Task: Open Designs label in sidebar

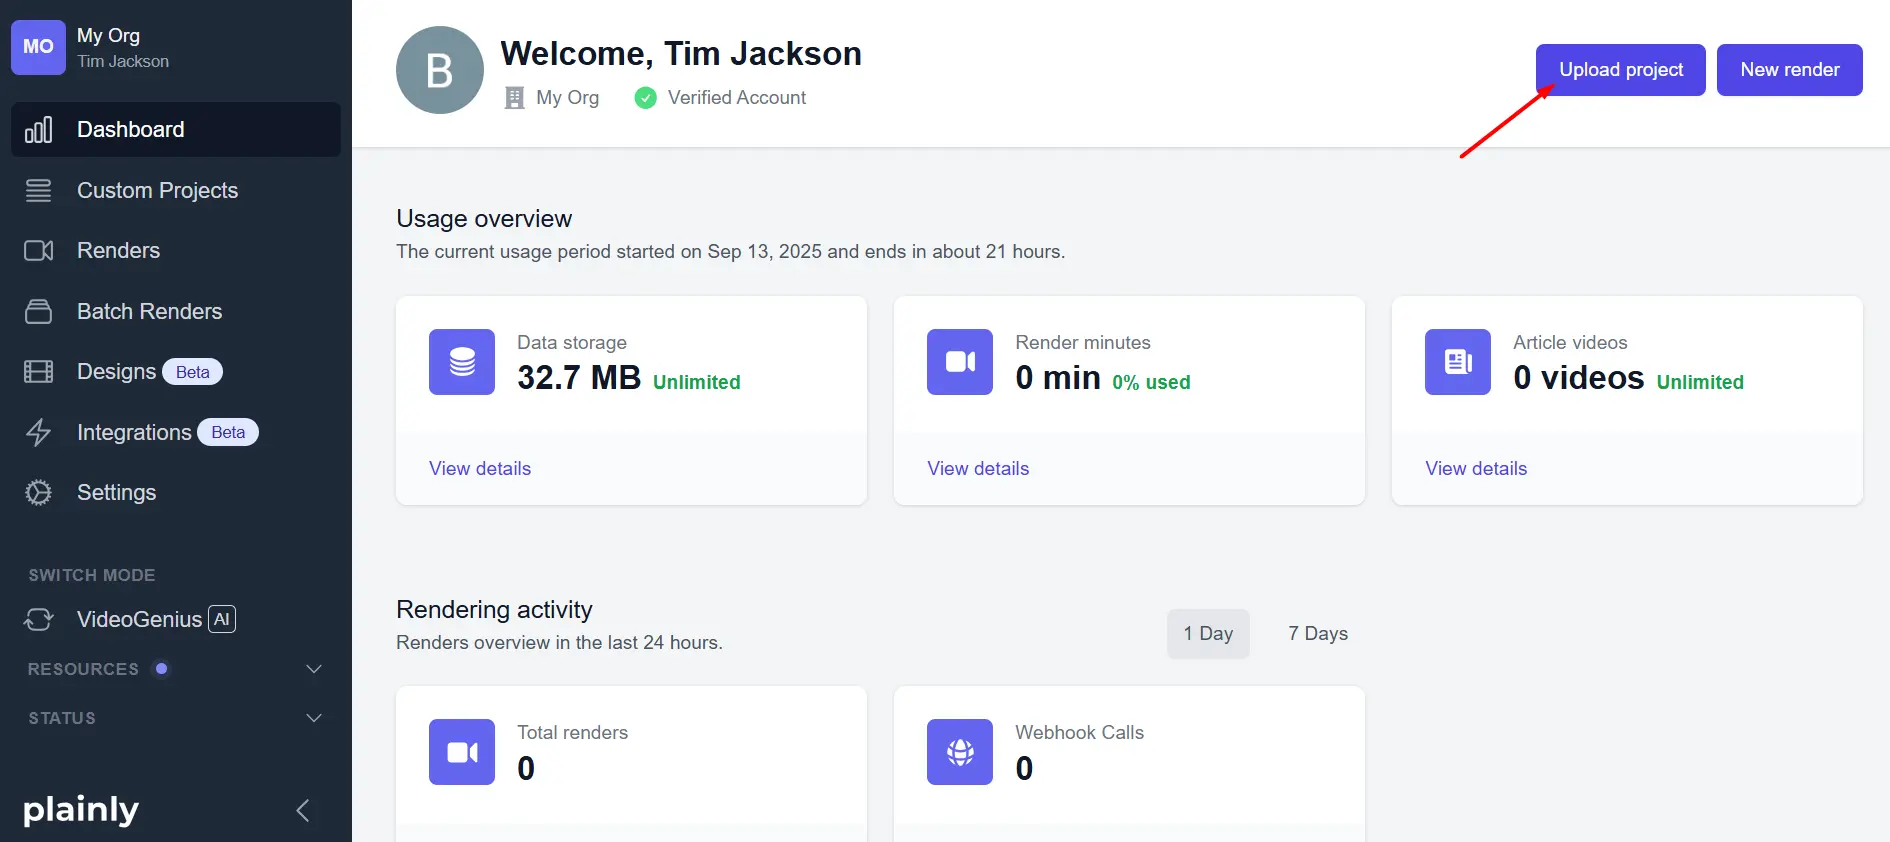Action: point(116,372)
